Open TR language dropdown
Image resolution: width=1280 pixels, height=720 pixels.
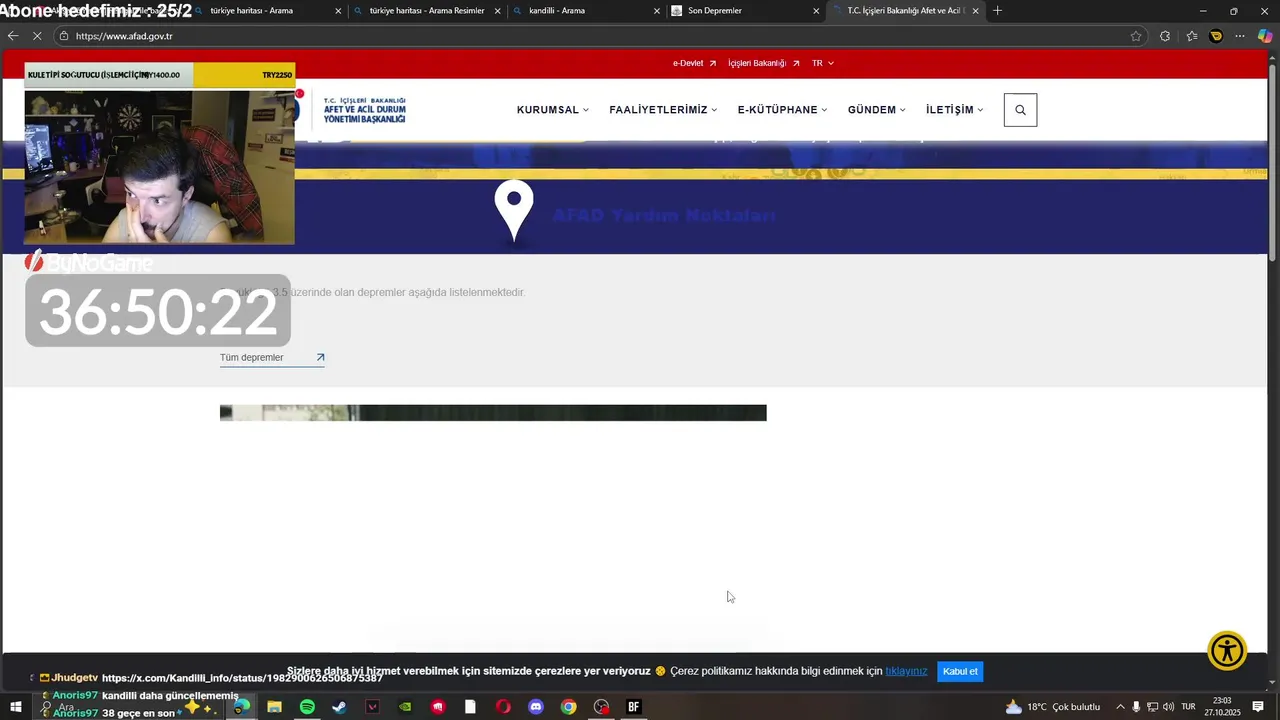[822, 63]
